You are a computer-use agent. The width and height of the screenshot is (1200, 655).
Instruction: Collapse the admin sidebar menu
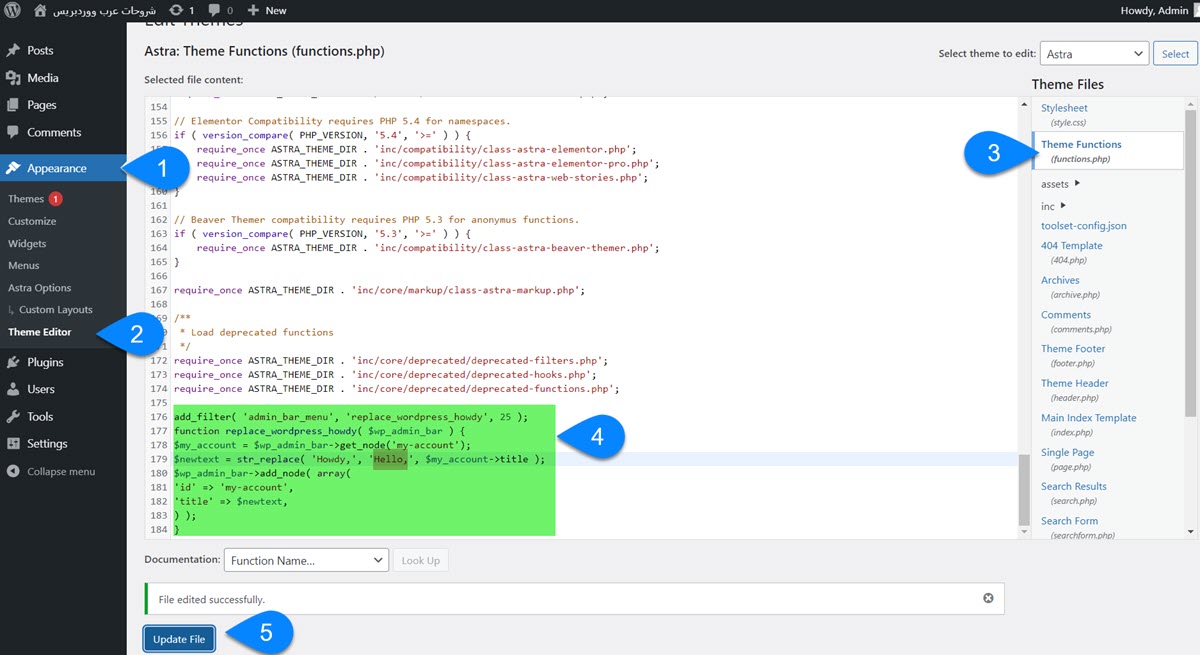[x=60, y=471]
